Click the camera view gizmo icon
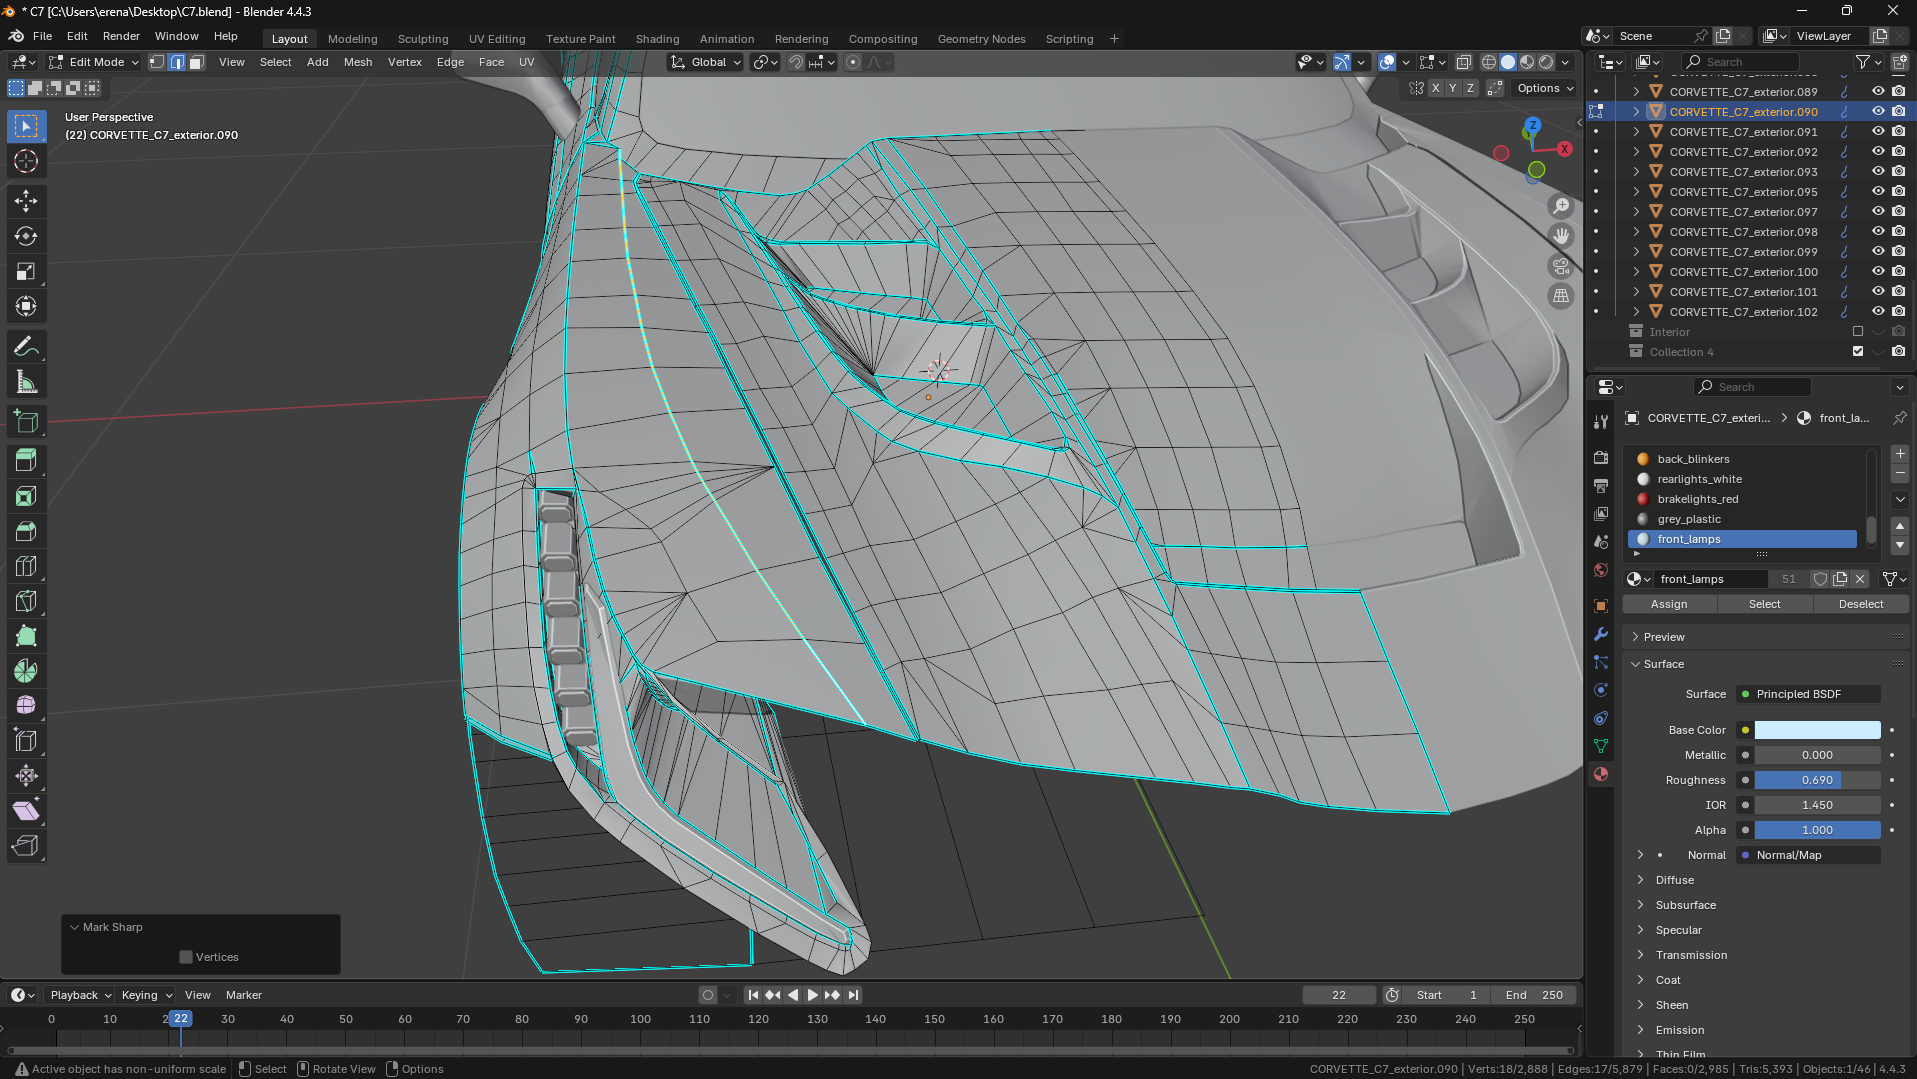Image resolution: width=1917 pixels, height=1079 pixels. point(1560,266)
